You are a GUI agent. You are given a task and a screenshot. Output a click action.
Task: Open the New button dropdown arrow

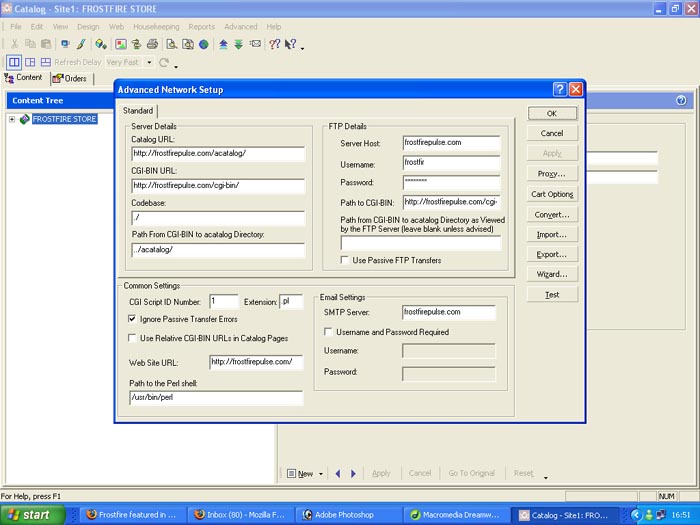[320, 474]
